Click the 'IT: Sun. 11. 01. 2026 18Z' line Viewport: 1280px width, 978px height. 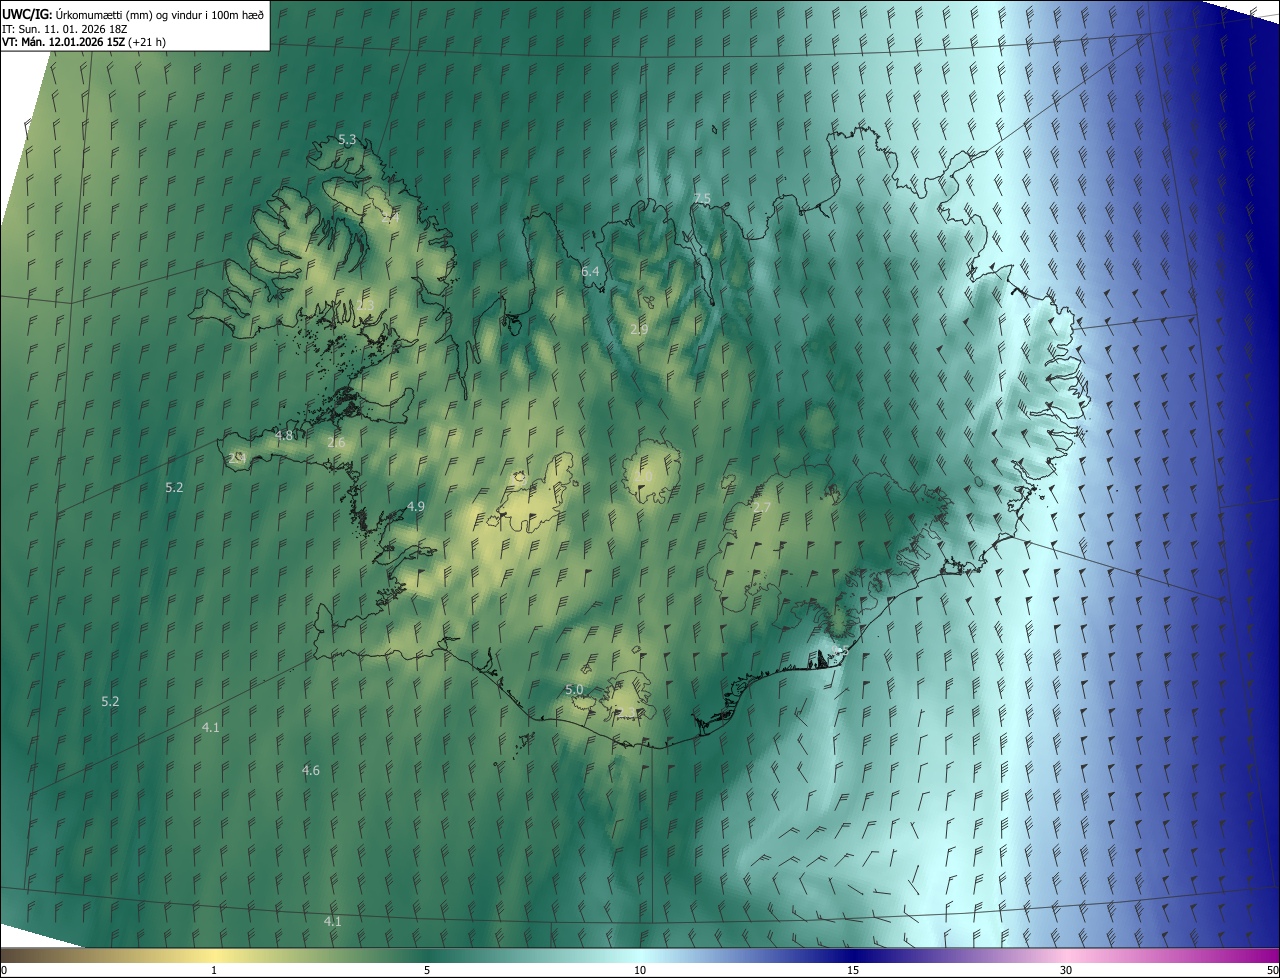pyautogui.click(x=64, y=29)
